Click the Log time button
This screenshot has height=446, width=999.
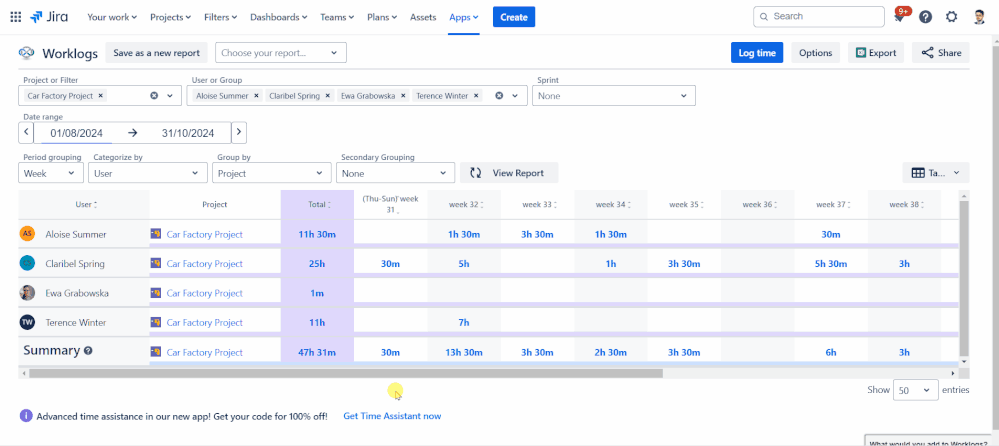(757, 53)
